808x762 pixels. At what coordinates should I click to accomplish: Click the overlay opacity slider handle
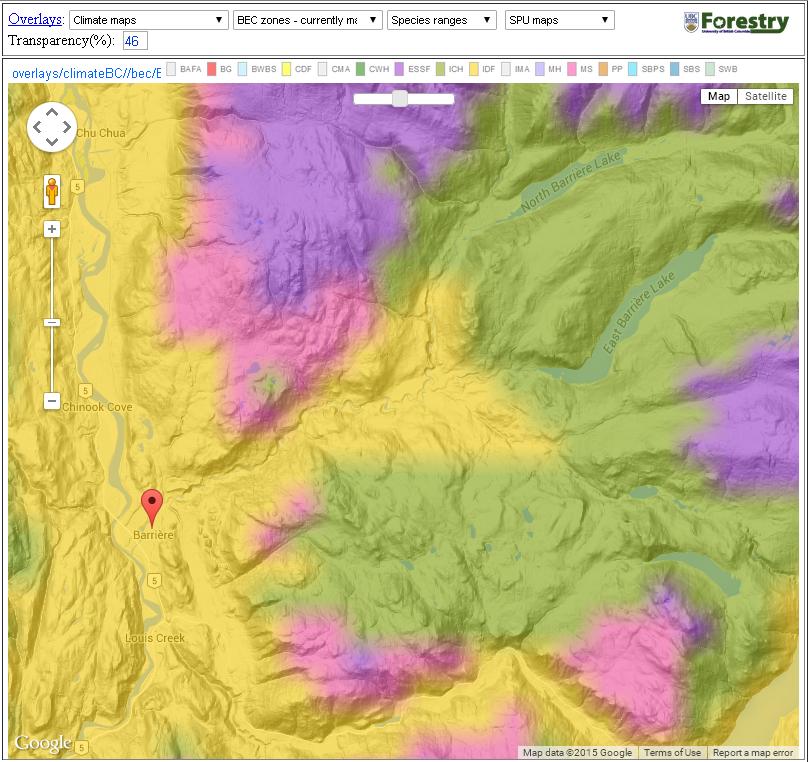coord(400,98)
